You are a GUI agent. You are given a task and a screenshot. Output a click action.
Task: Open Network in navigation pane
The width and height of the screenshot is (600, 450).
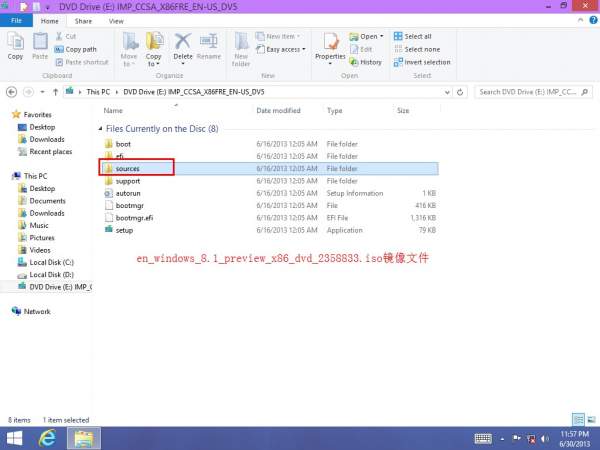click(37, 311)
